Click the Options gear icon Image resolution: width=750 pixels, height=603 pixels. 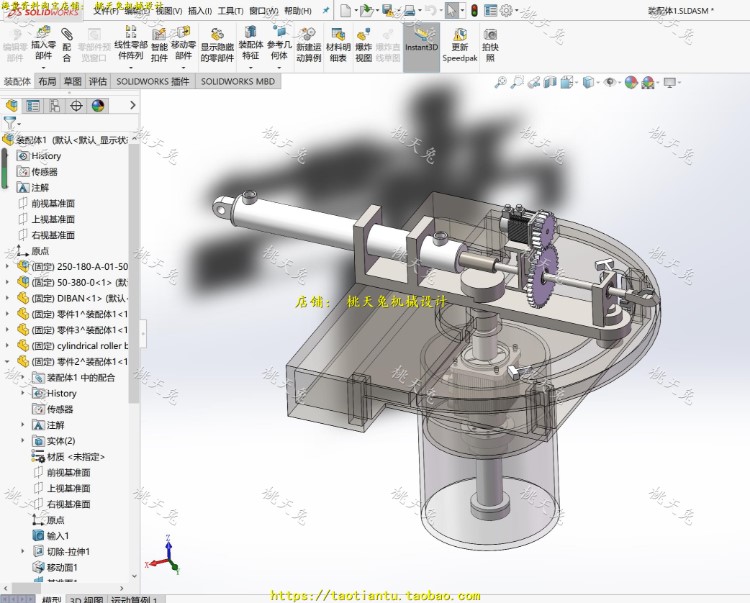pyautogui.click(x=506, y=10)
